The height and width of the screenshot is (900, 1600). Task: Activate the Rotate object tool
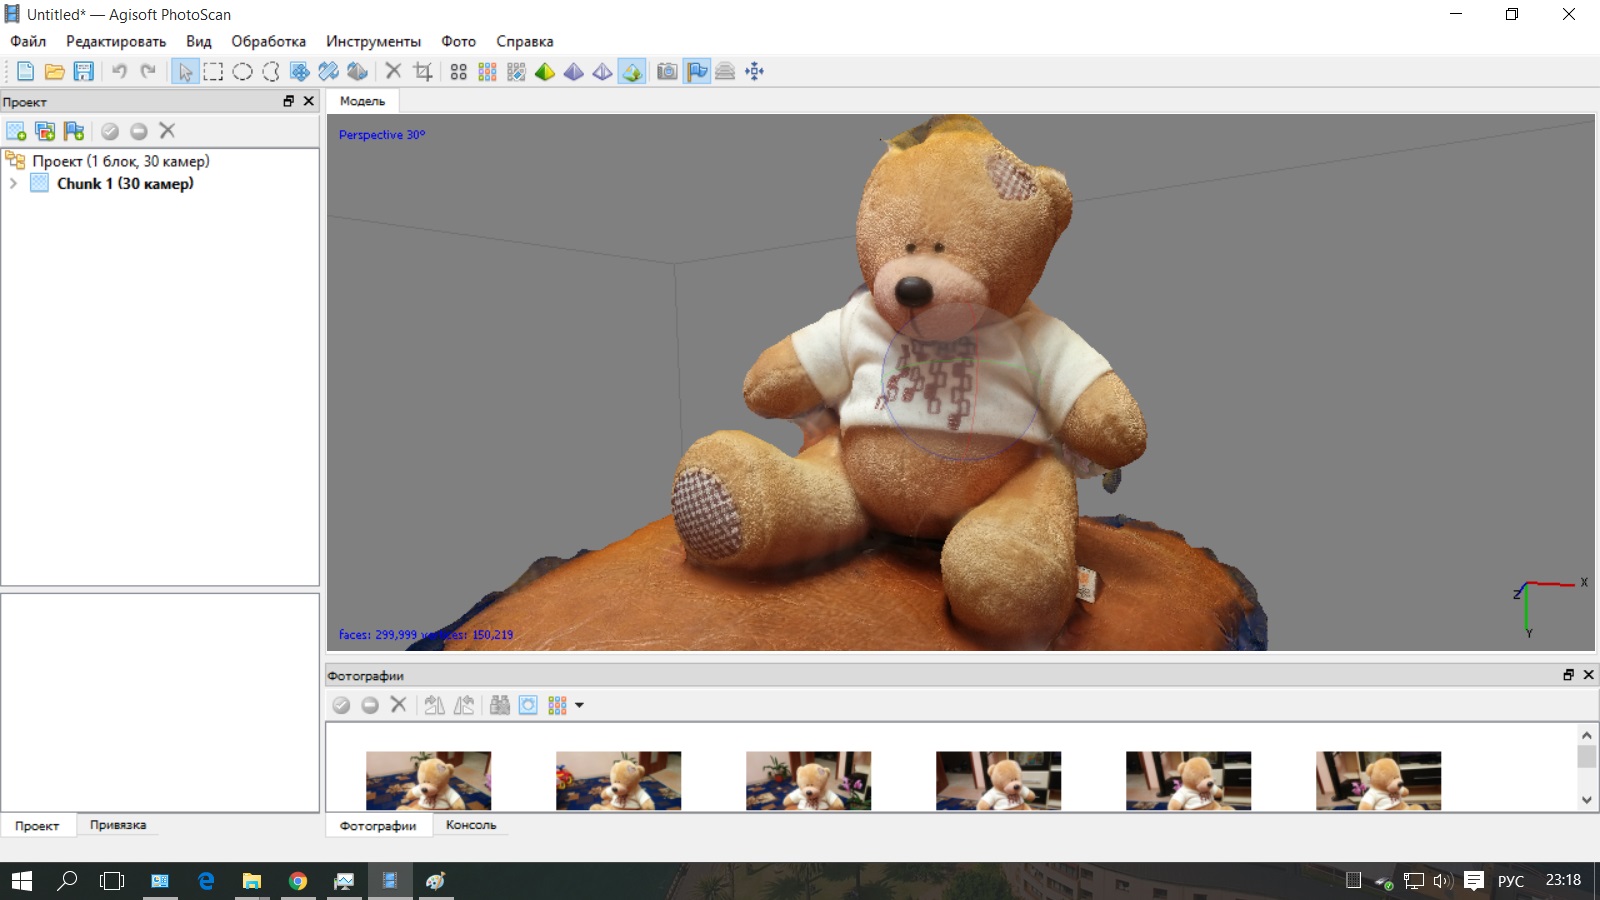[x=357, y=71]
